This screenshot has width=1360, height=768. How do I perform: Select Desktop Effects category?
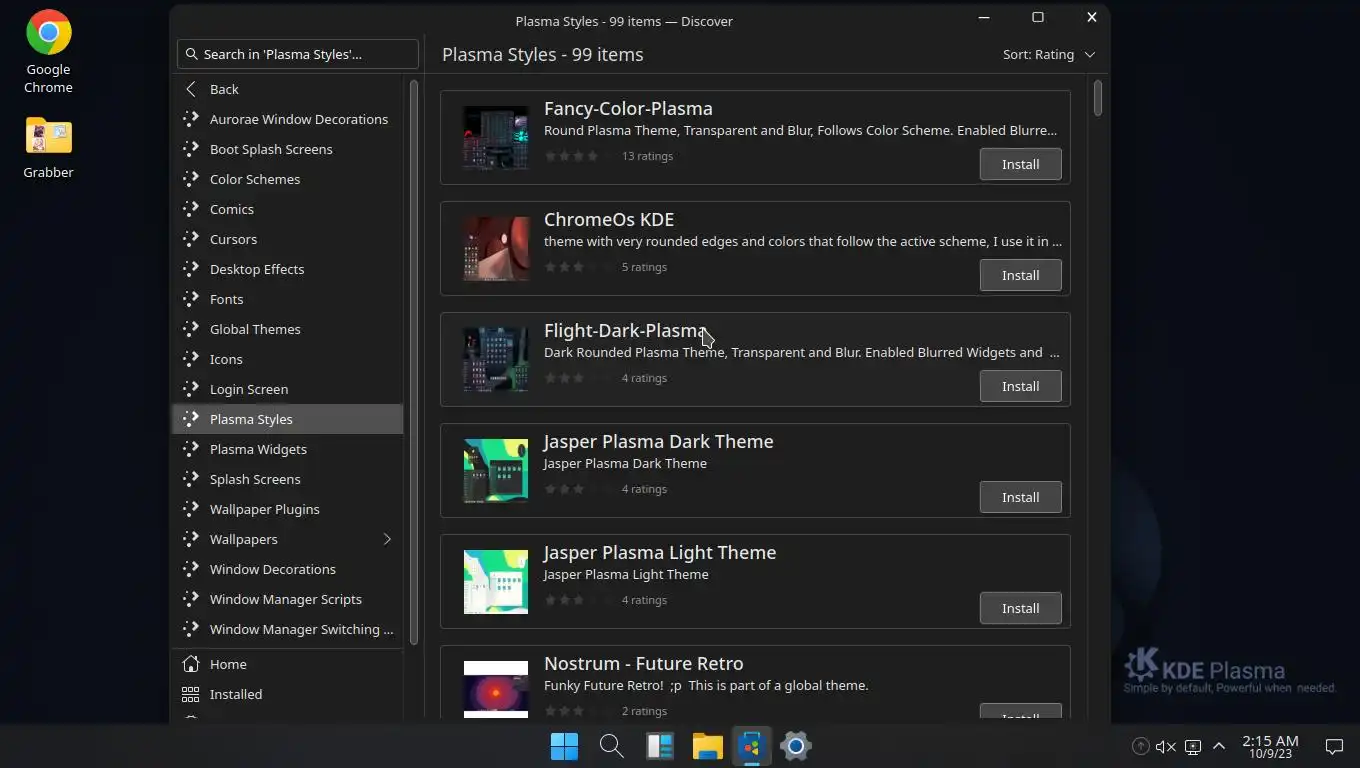coord(288,269)
